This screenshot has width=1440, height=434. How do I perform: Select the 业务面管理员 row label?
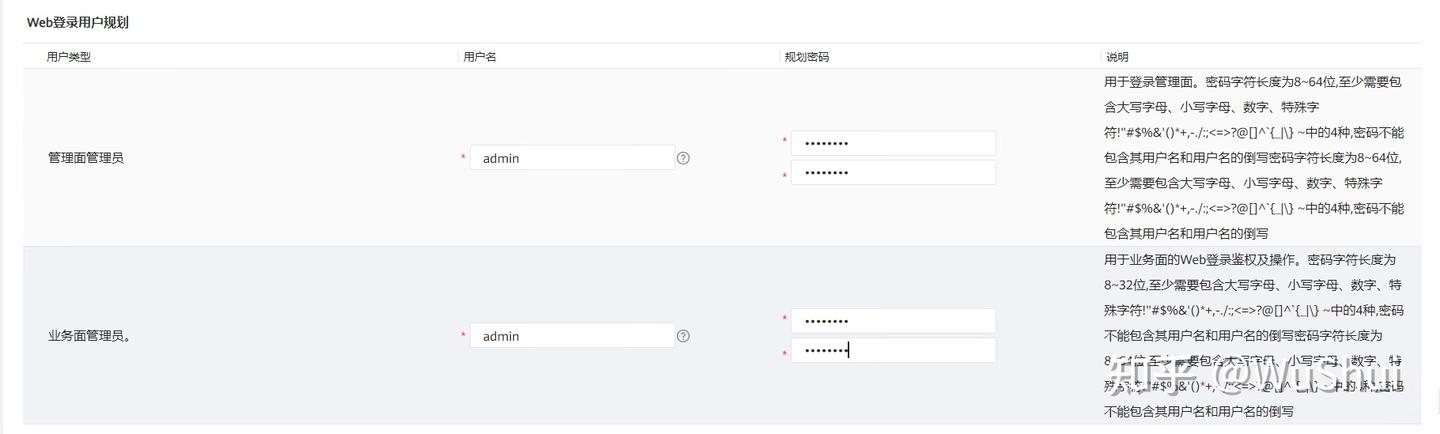coord(90,336)
